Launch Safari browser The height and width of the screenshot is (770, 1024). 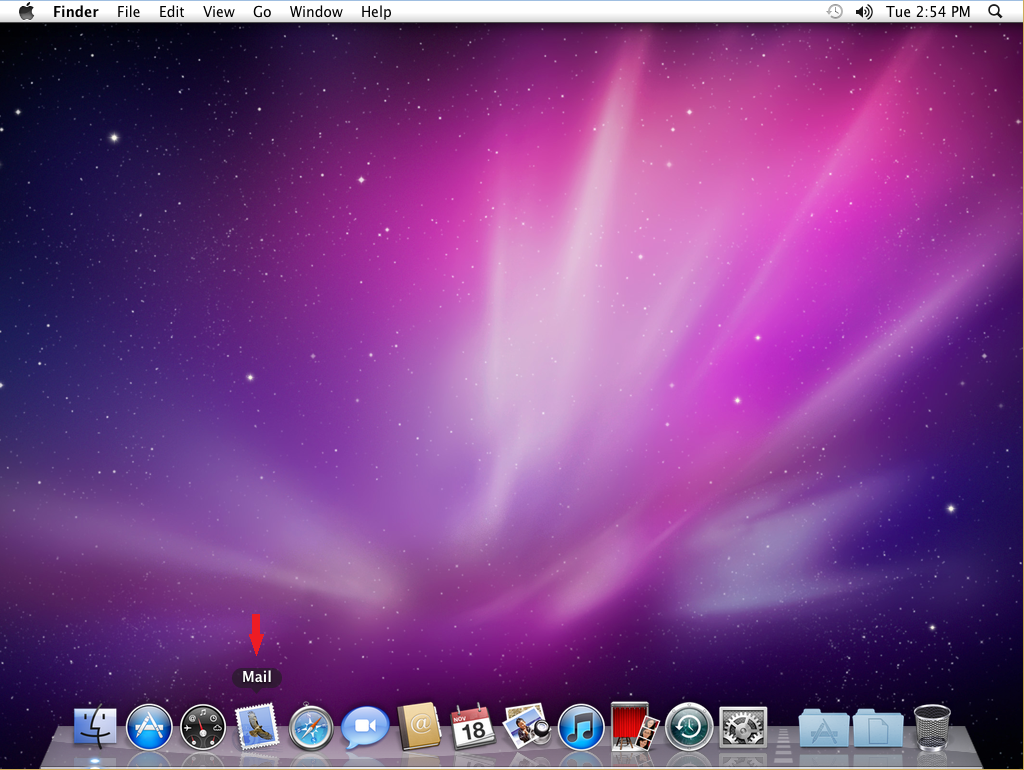[x=311, y=727]
